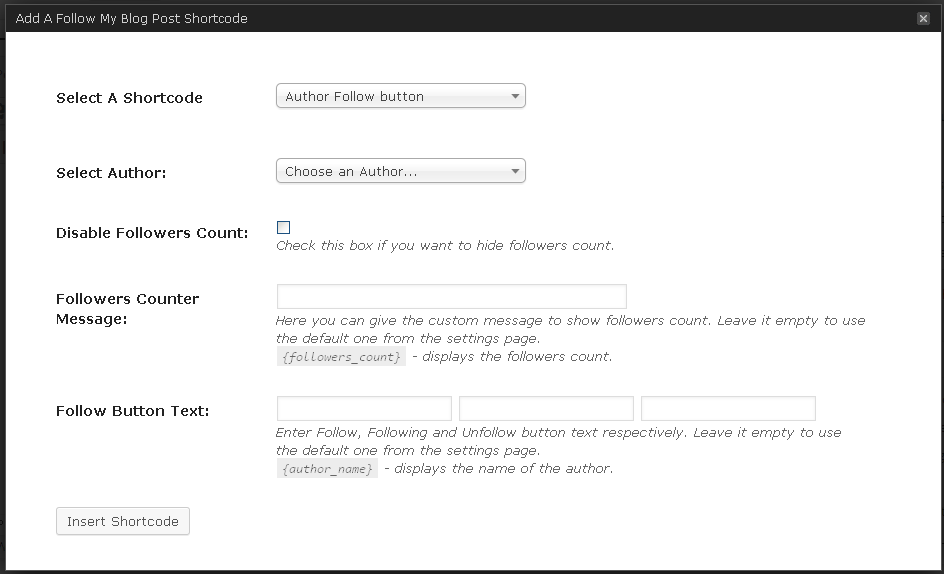Click the third Follow Button Text field
944x574 pixels.
click(x=728, y=408)
